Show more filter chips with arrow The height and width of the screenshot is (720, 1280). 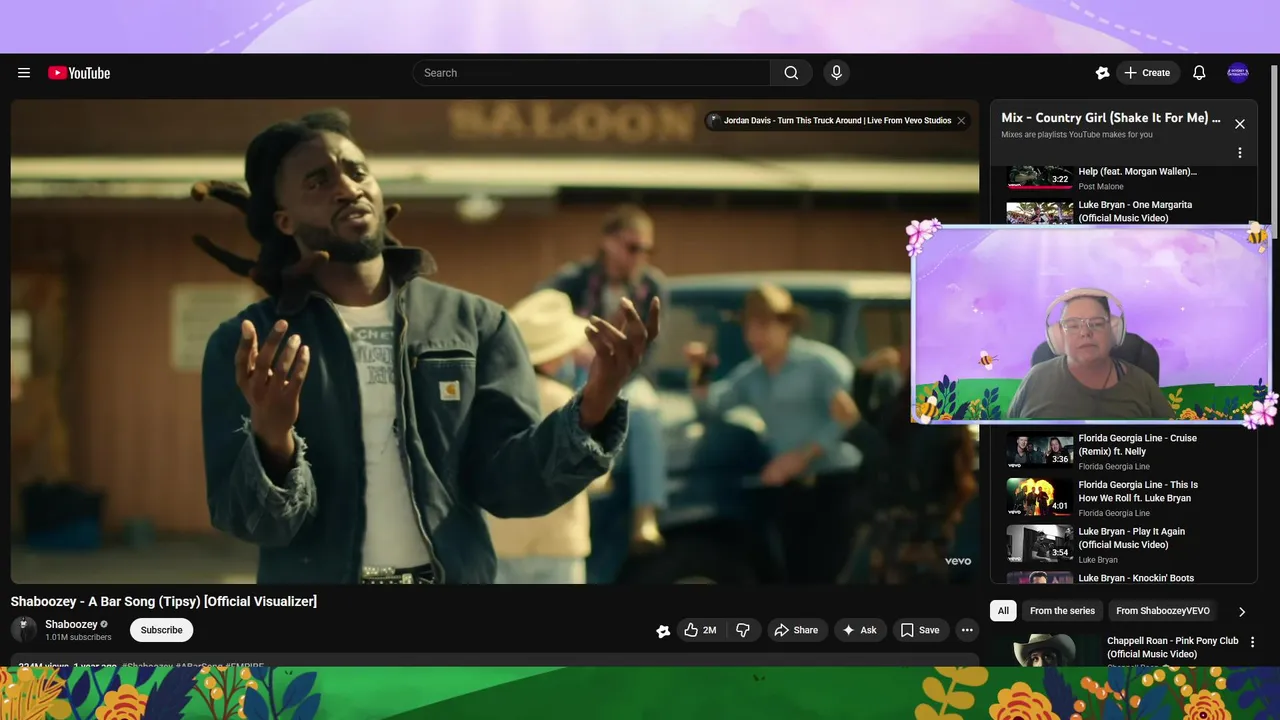1242,612
